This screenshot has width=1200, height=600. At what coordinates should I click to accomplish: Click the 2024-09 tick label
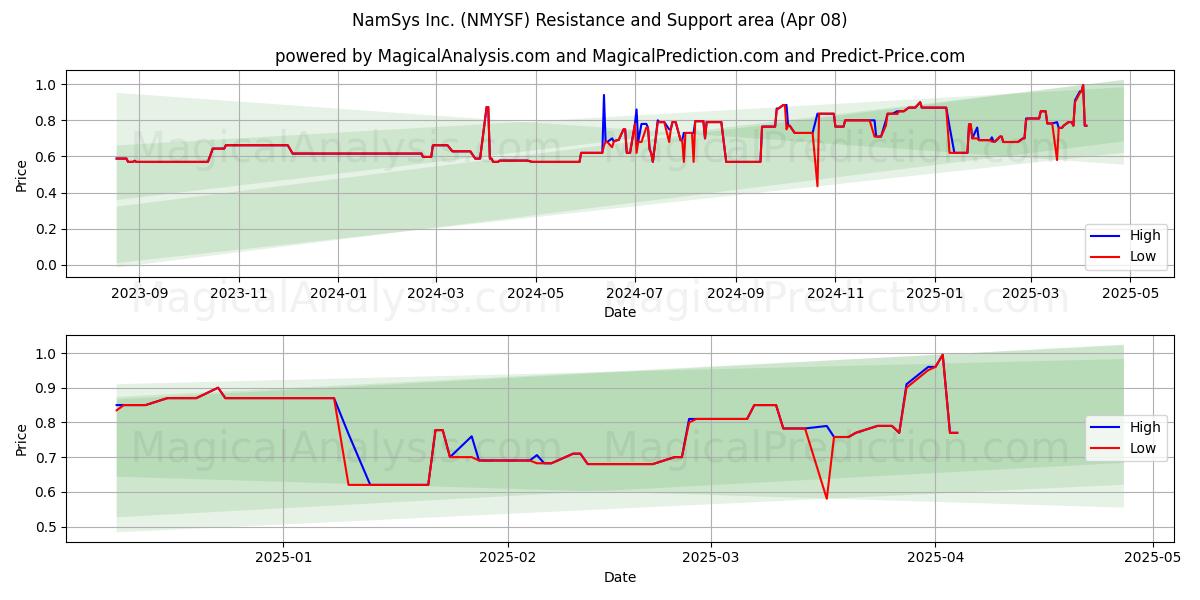736,293
